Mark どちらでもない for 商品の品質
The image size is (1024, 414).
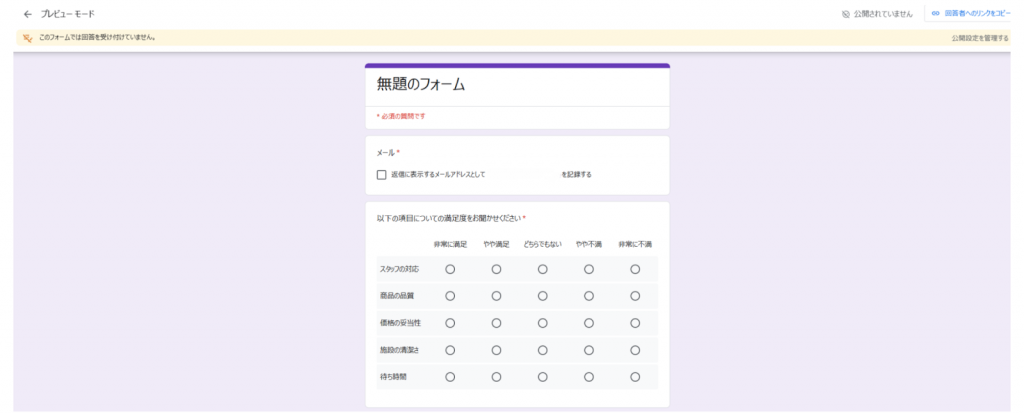tap(543, 296)
